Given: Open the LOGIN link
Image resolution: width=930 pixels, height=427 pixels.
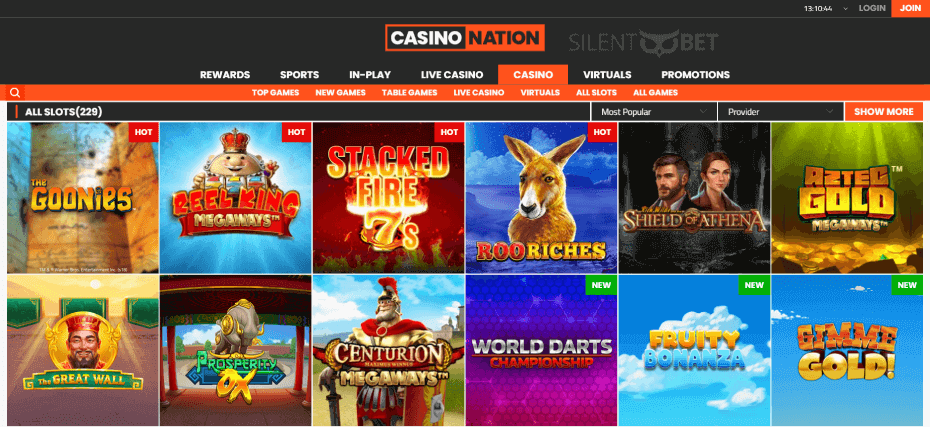Looking at the screenshot, I should pyautogui.click(x=872, y=8).
